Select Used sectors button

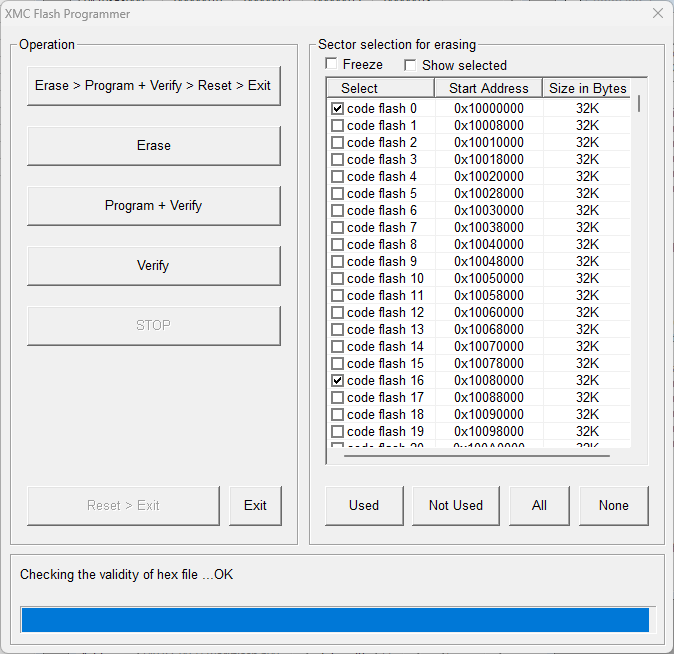(364, 506)
